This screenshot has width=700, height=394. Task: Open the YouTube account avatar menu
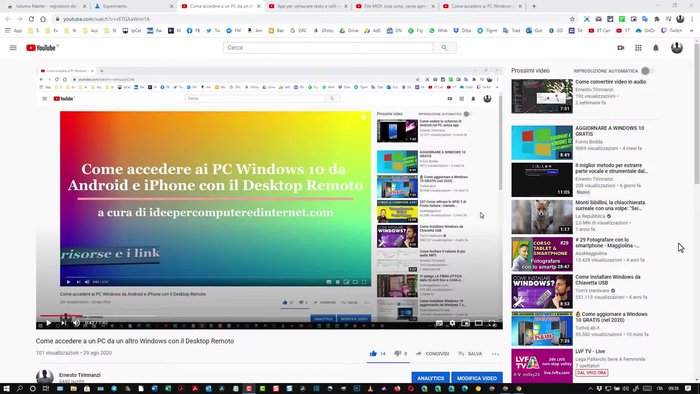[x=677, y=48]
